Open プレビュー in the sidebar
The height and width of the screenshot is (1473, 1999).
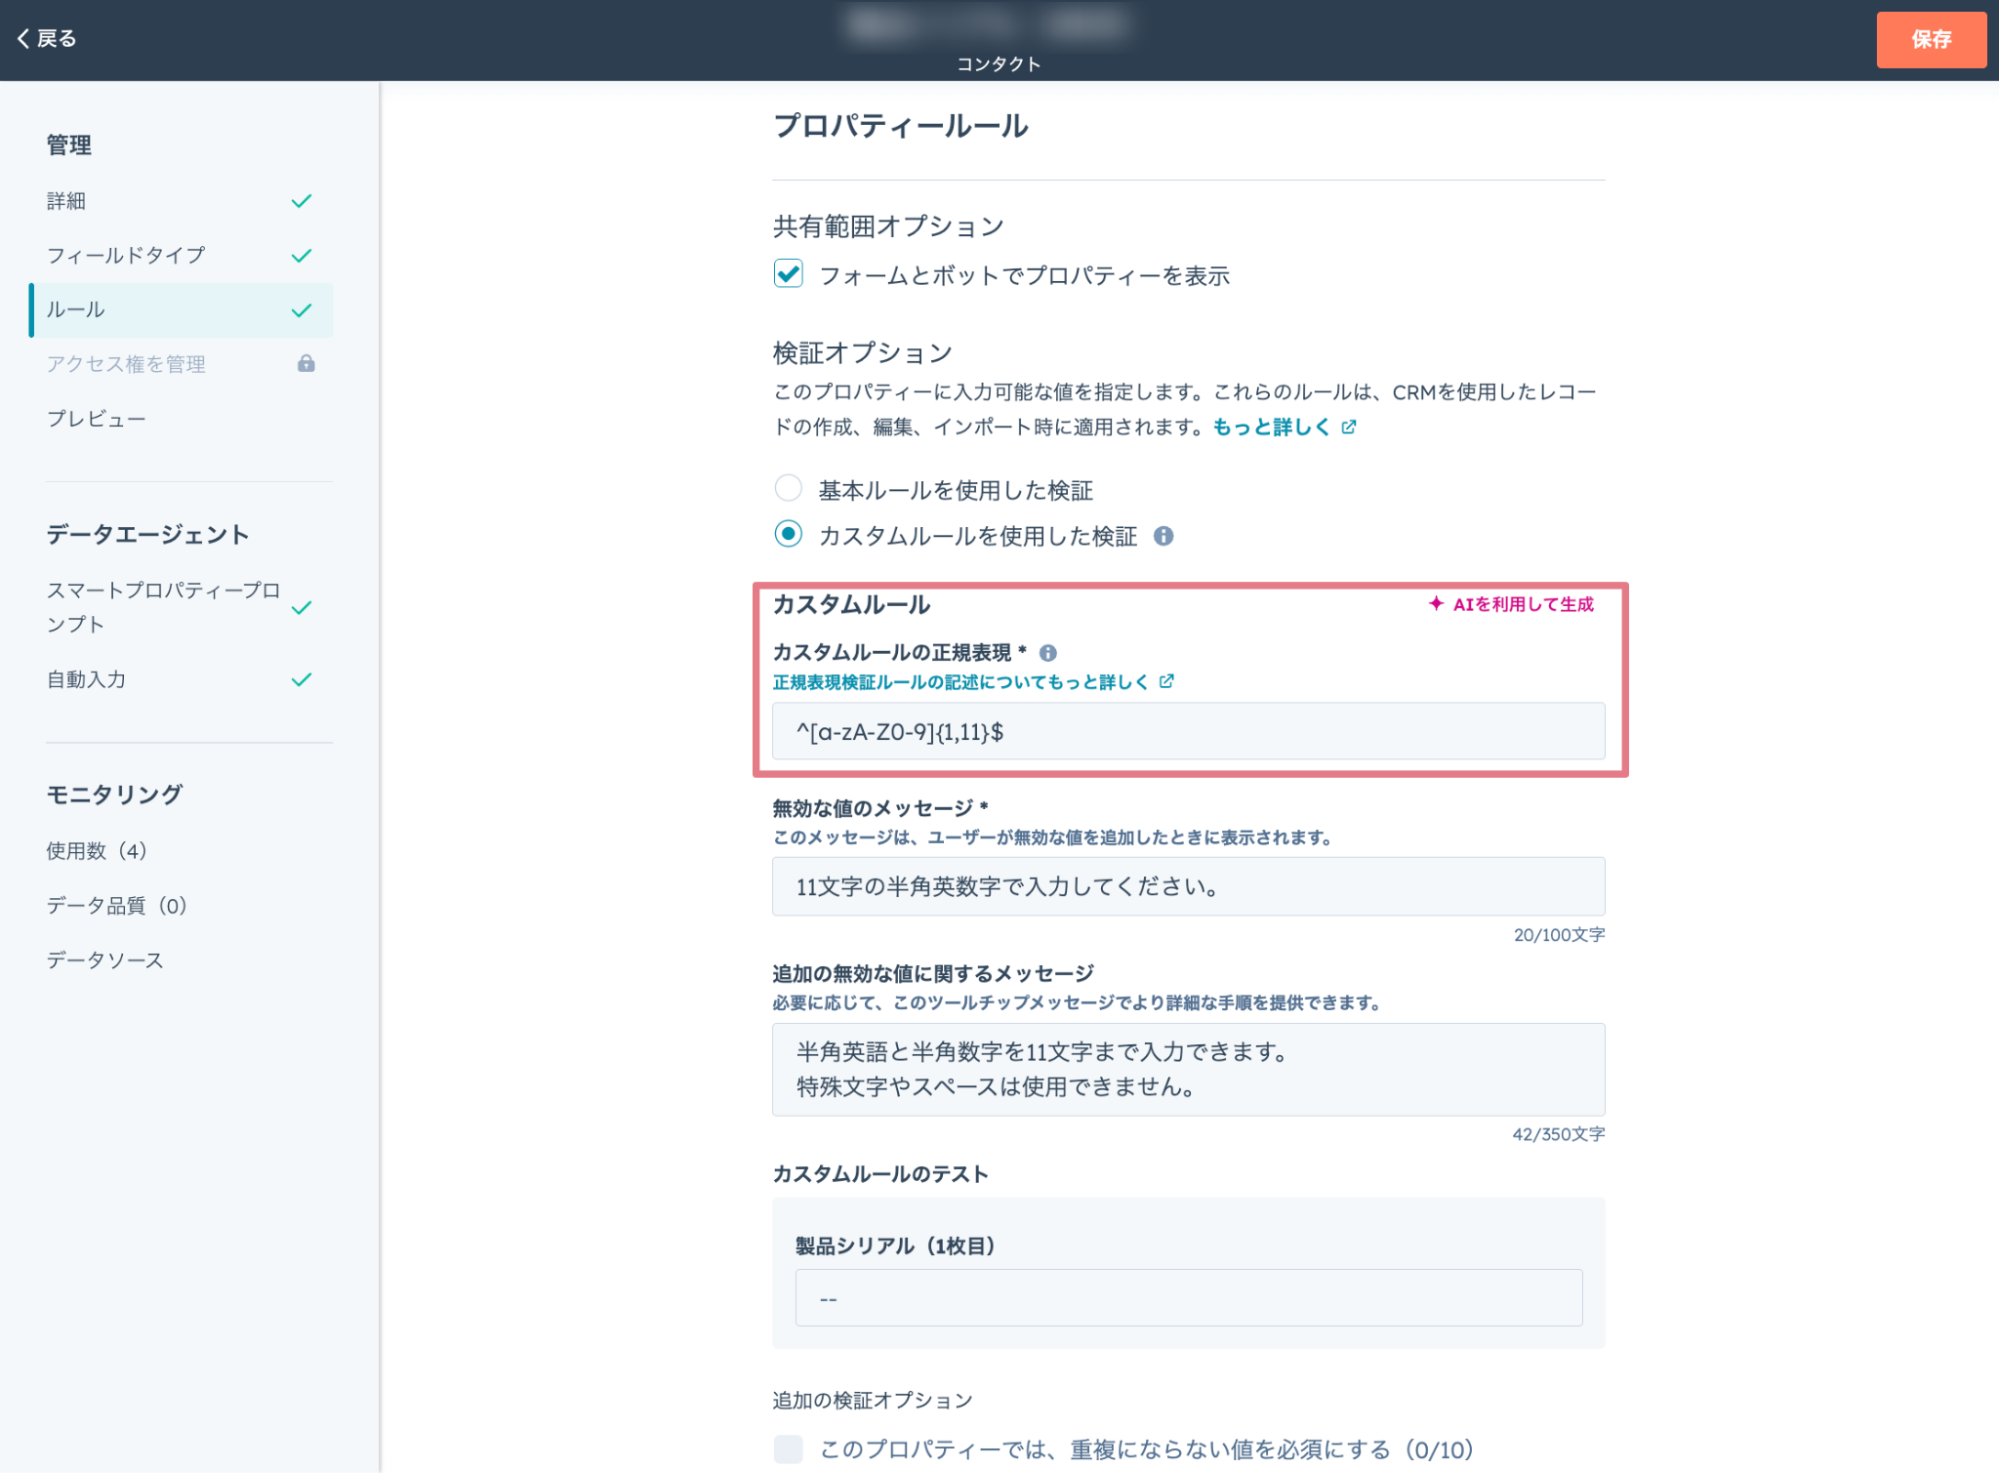[x=96, y=419]
